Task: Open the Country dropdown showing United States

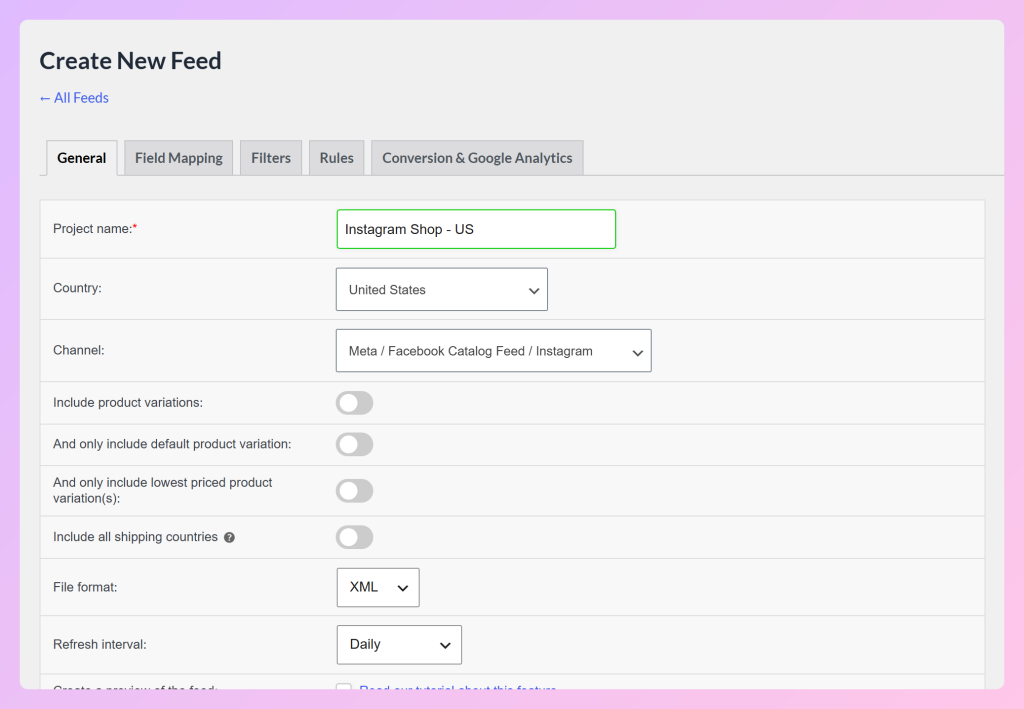Action: 441,289
